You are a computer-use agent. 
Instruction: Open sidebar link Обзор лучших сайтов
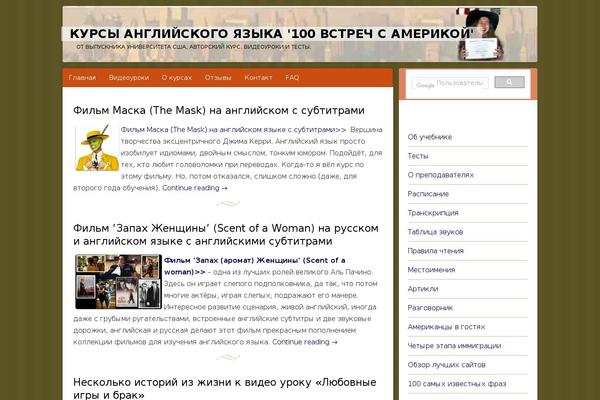pos(447,365)
